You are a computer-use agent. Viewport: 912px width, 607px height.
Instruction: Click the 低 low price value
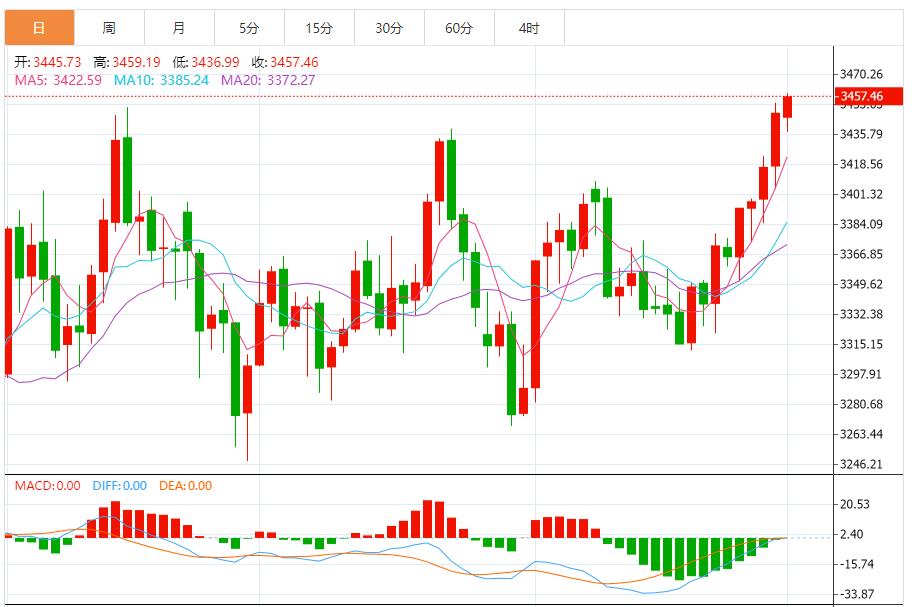pos(216,62)
